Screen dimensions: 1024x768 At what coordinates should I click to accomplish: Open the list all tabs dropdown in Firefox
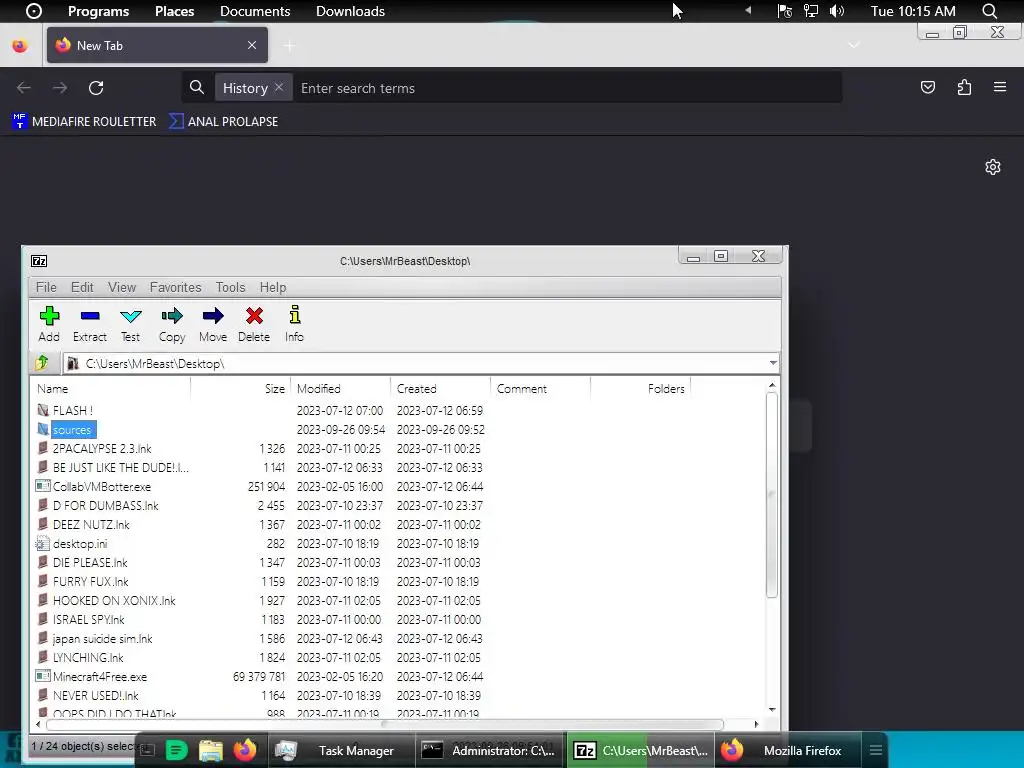[x=854, y=45]
